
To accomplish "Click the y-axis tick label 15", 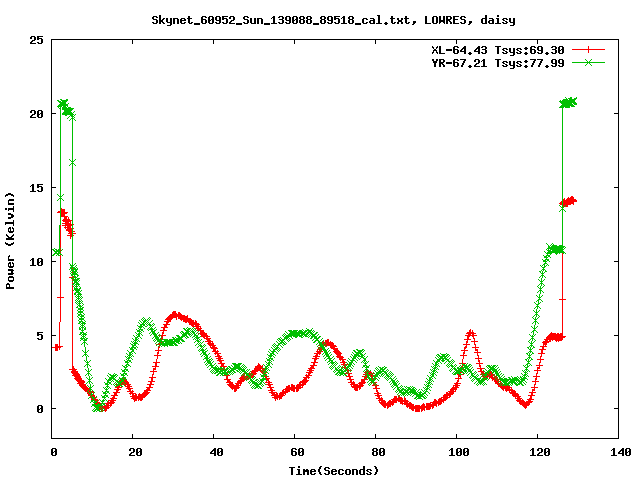I will (36, 188).
